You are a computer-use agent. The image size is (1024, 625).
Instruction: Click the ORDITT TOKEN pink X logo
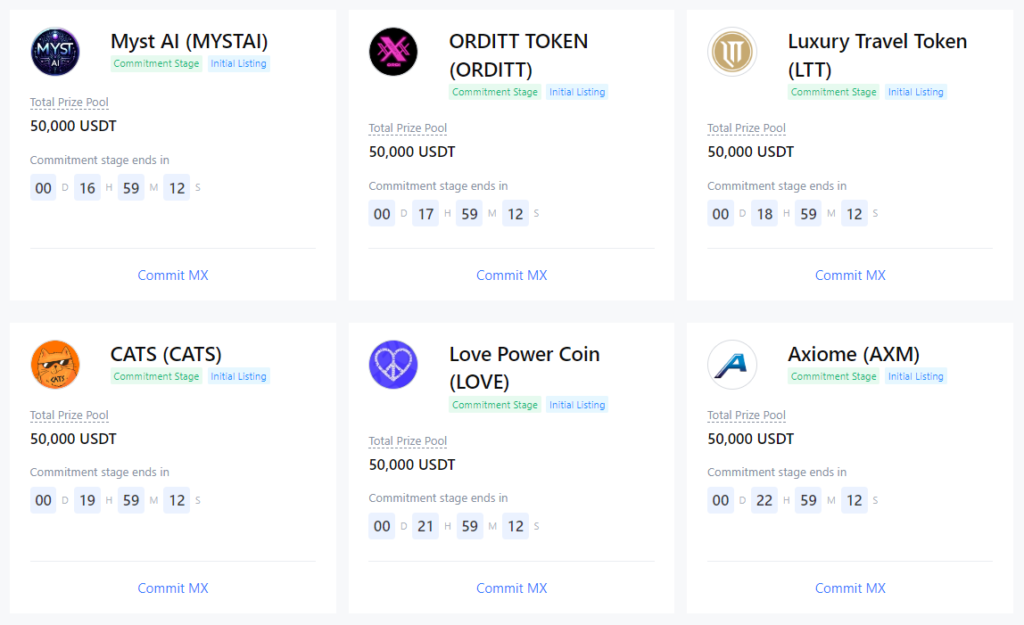(x=393, y=52)
